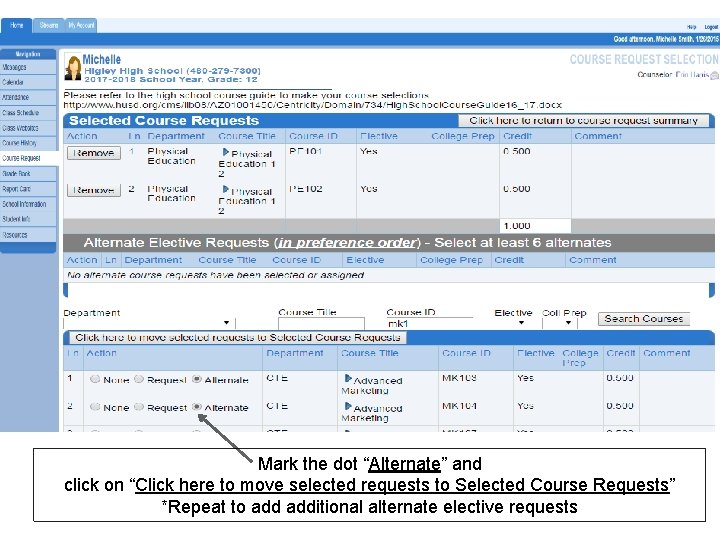
Task: Expand PE102 Physical Education course details arrow
Action: click(x=225, y=189)
